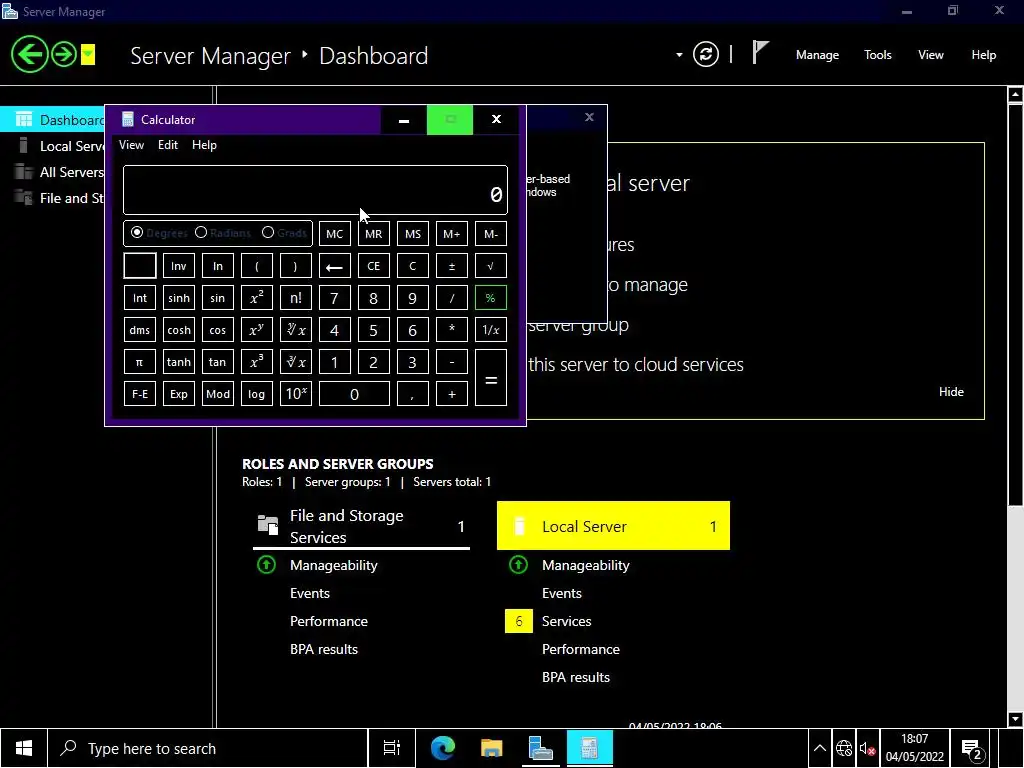The image size is (1024, 768).
Task: Open Server Manager's Help menu
Action: 984,55
